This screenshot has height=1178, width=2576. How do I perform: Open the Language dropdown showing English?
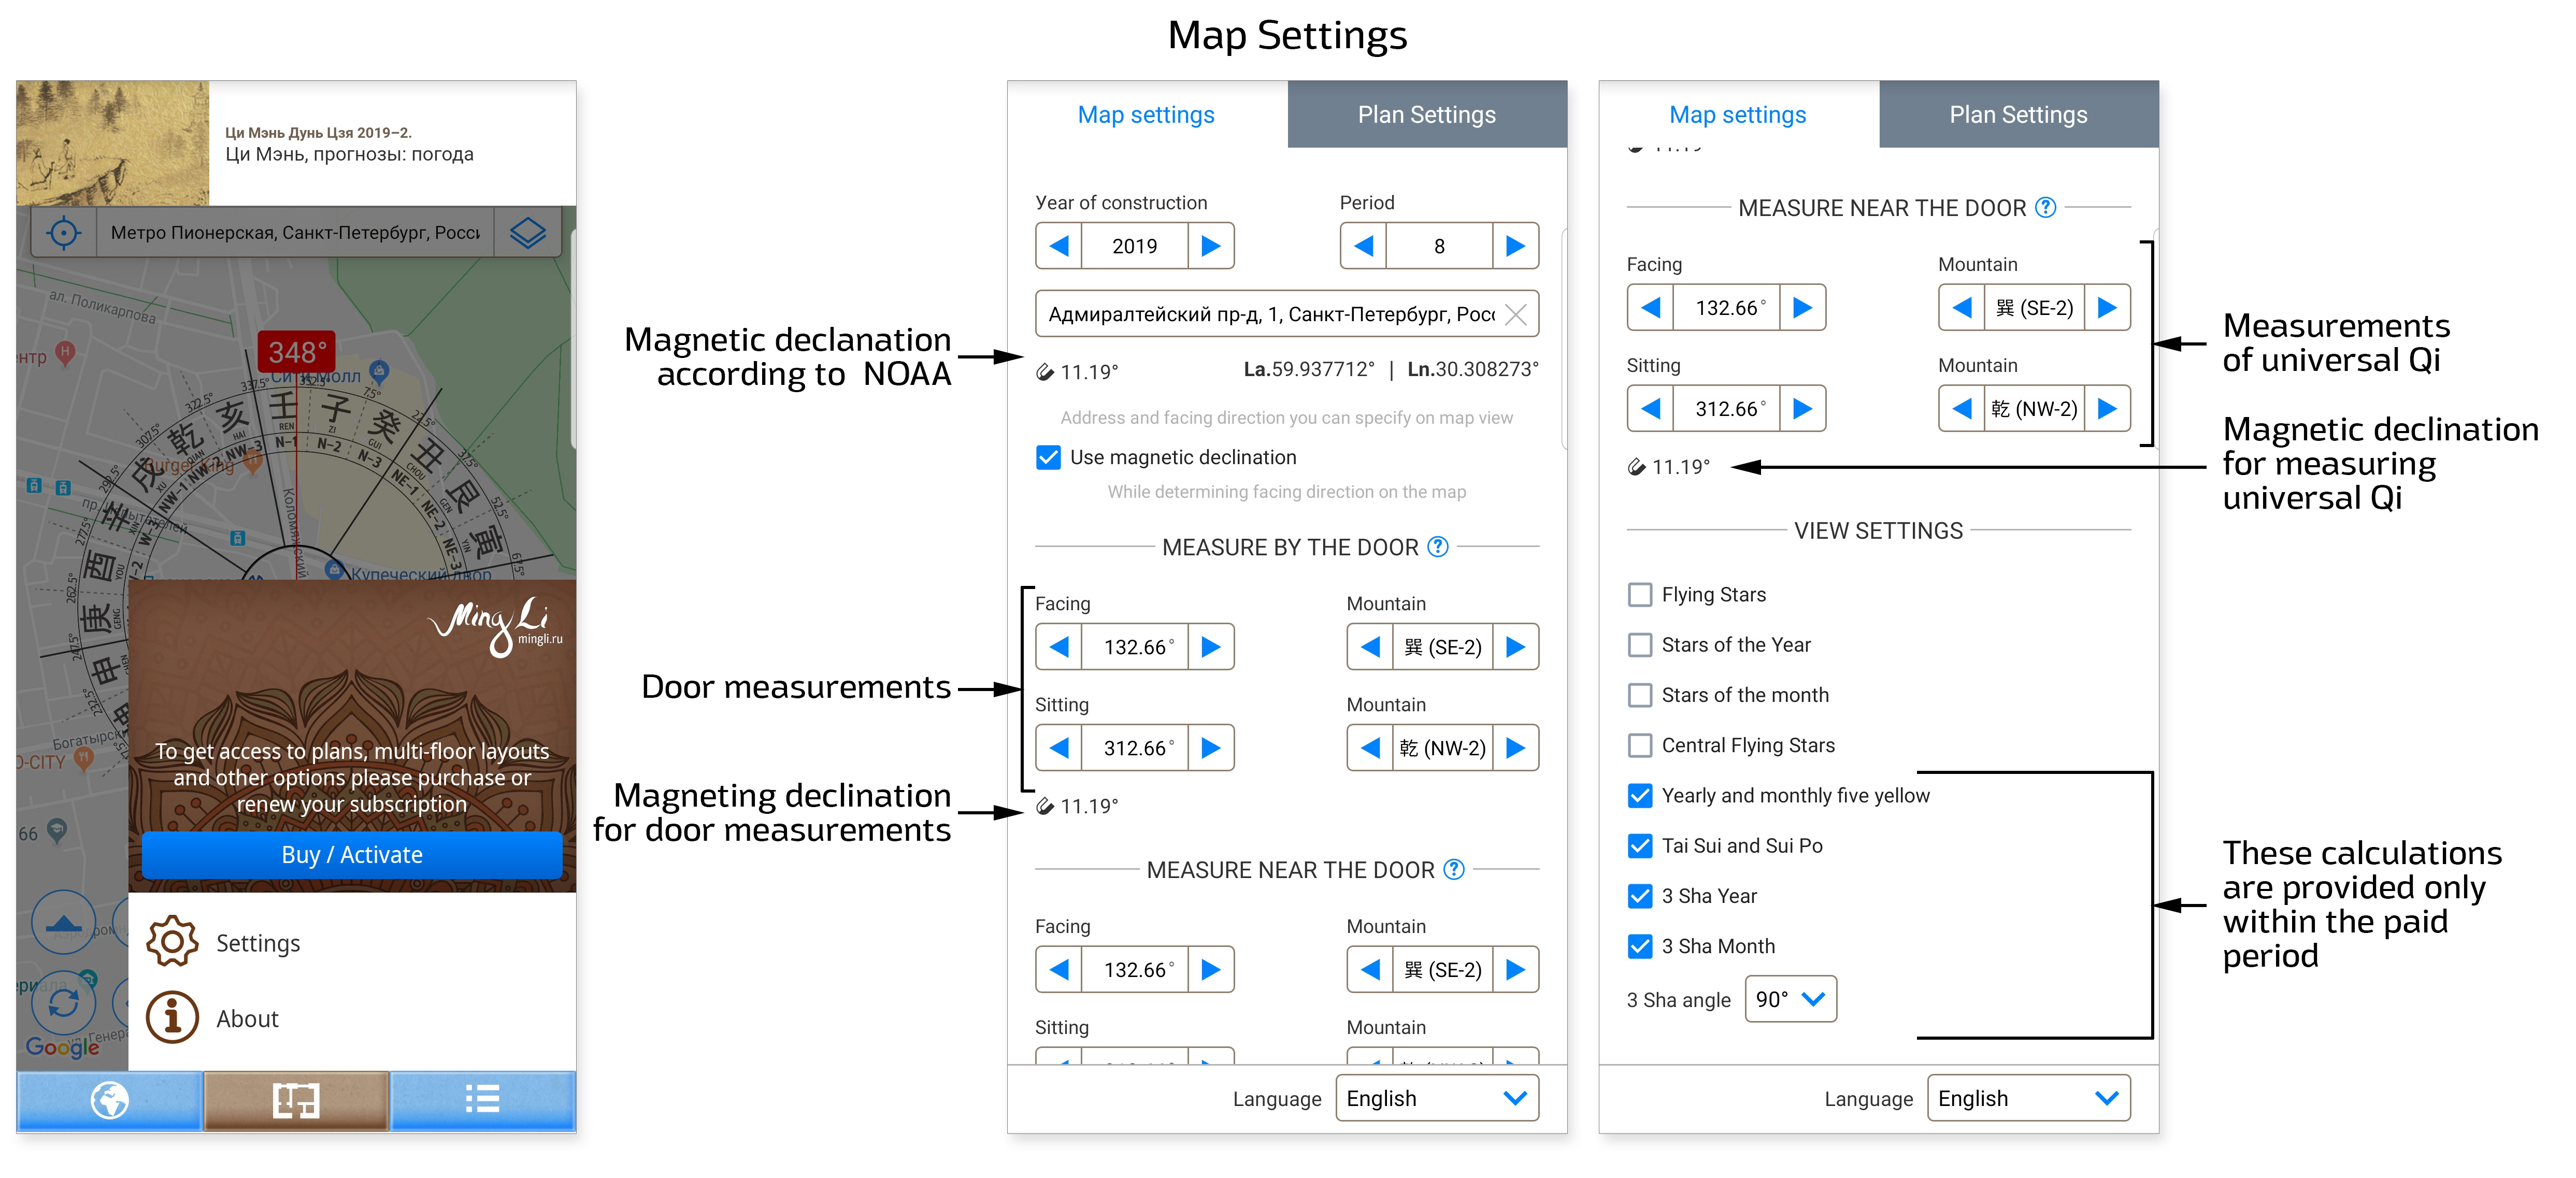(1437, 1098)
